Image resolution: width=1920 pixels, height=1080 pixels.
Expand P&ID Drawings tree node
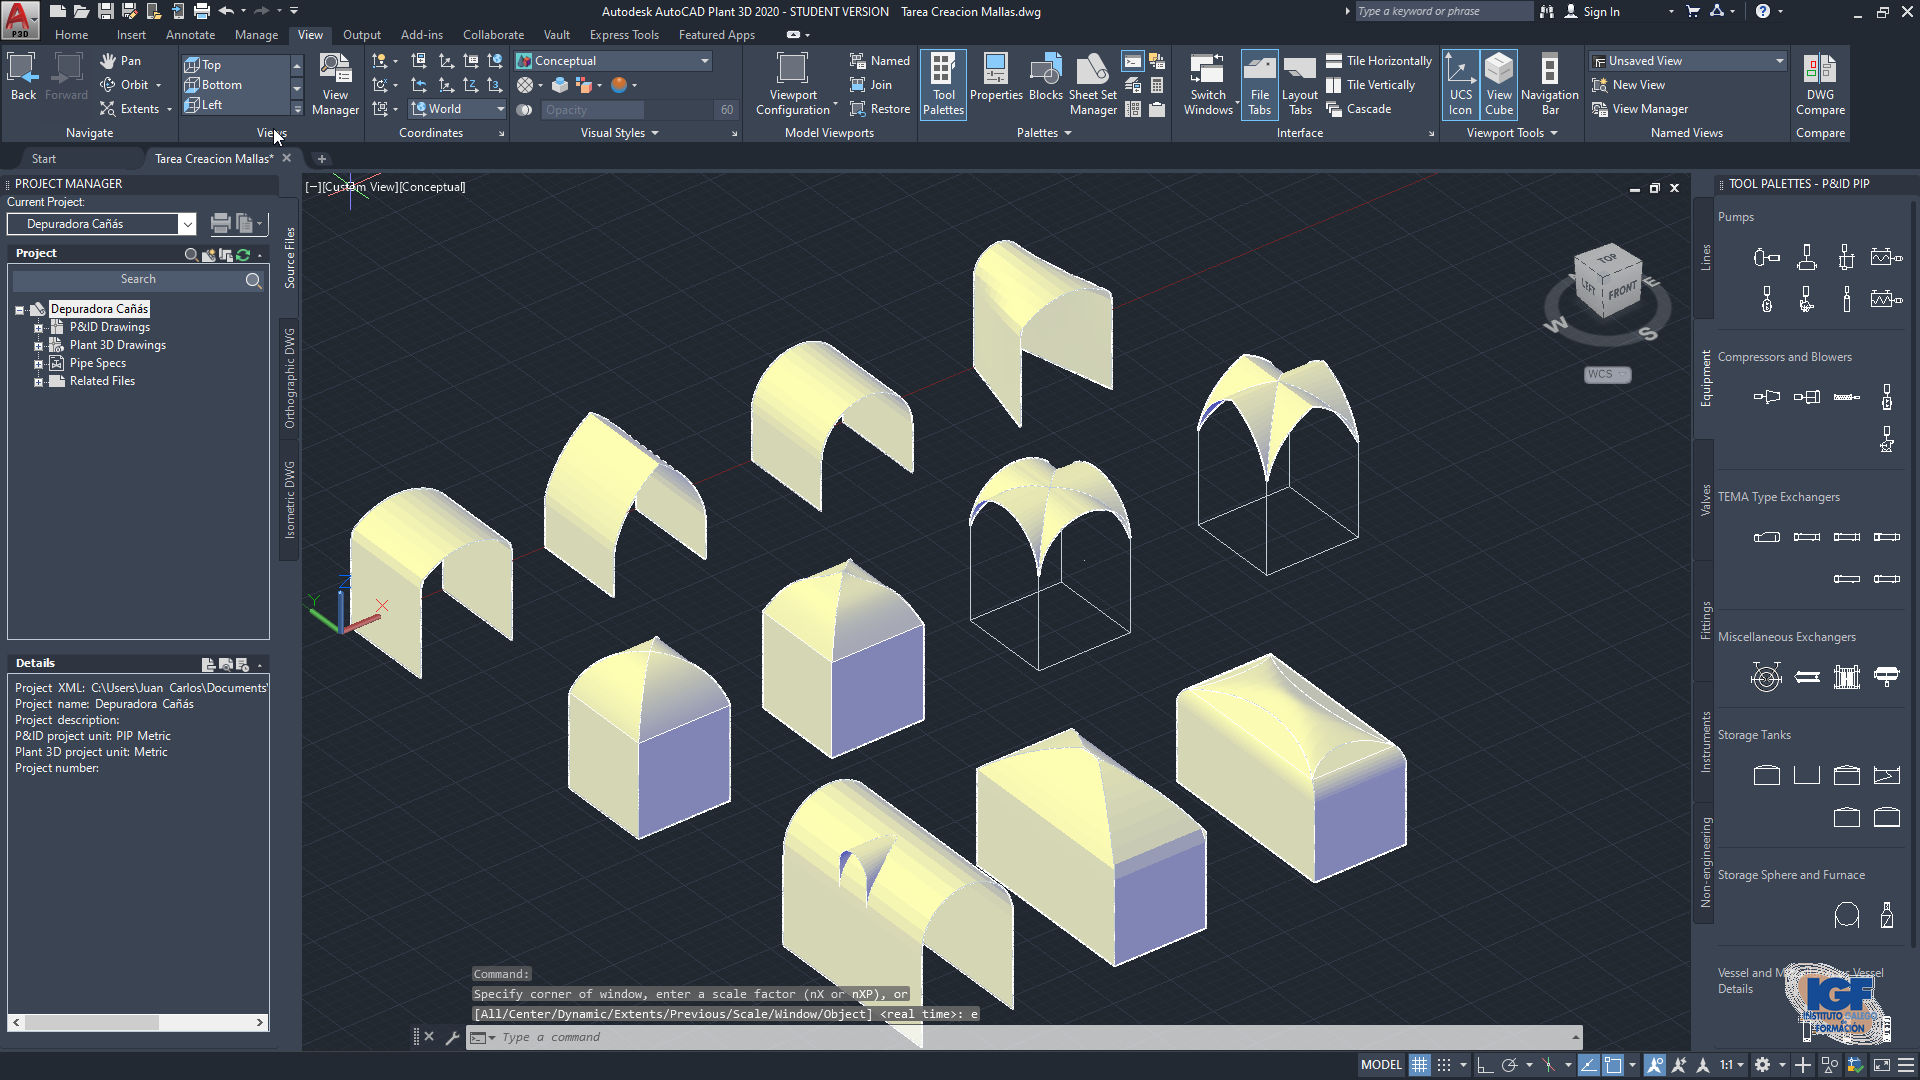38,328
